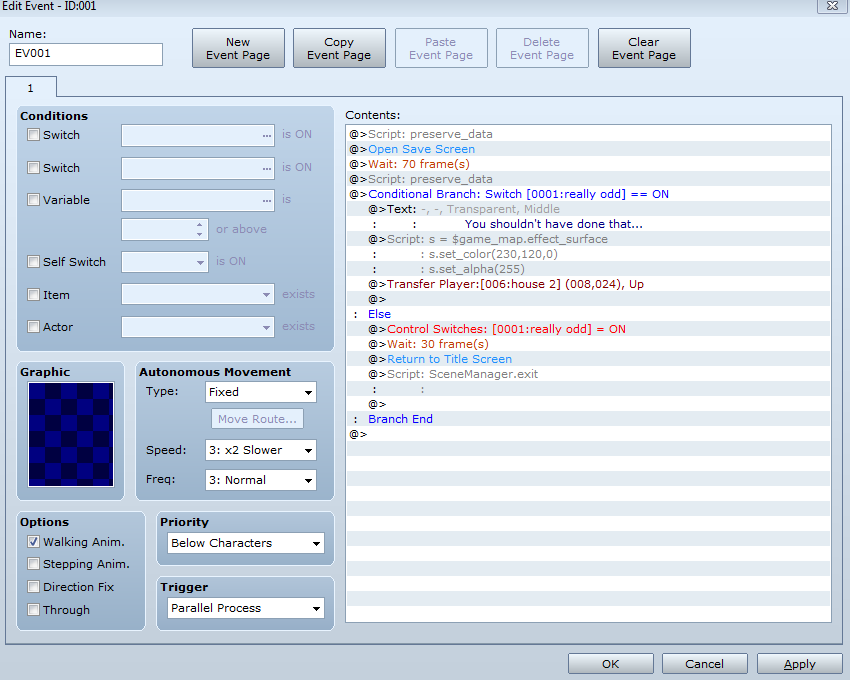Select the 'Branch End' line

coord(588,419)
